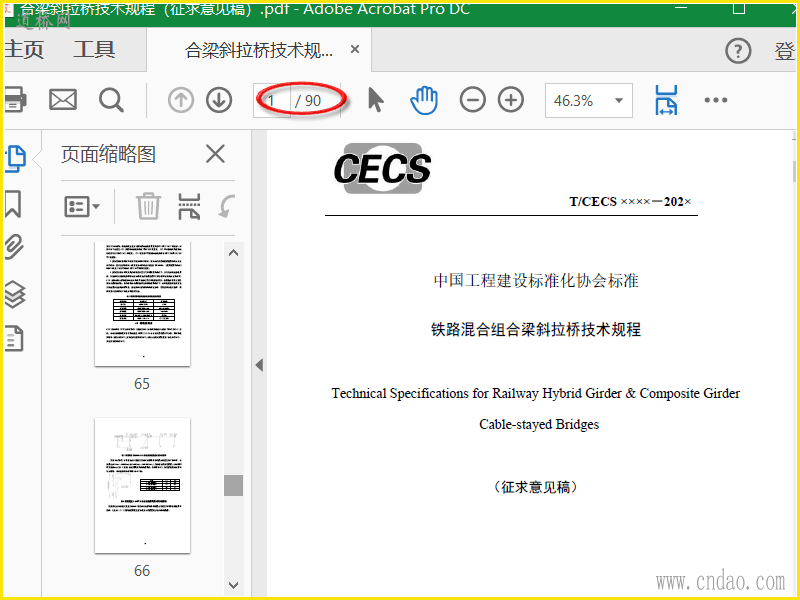Open Layers panel icon
The image size is (800, 600).
point(15,294)
